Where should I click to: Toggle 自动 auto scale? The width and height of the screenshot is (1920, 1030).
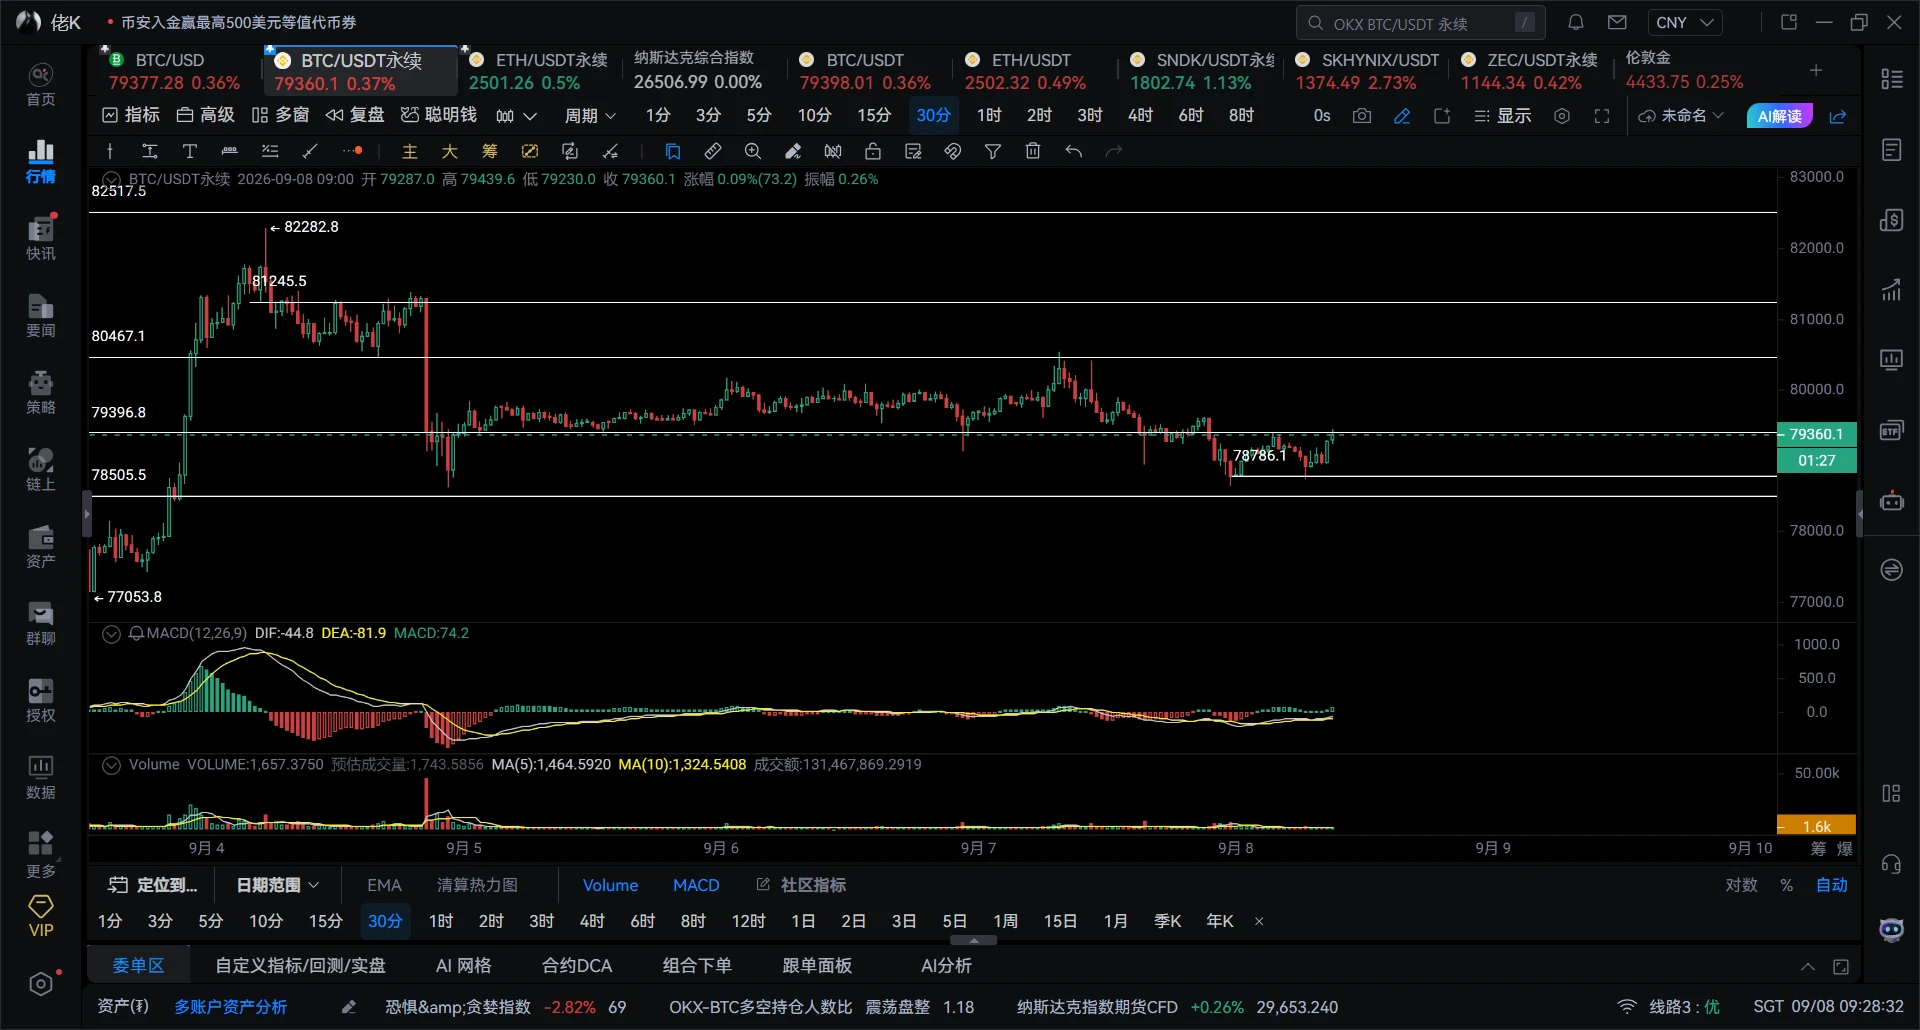[1832, 885]
